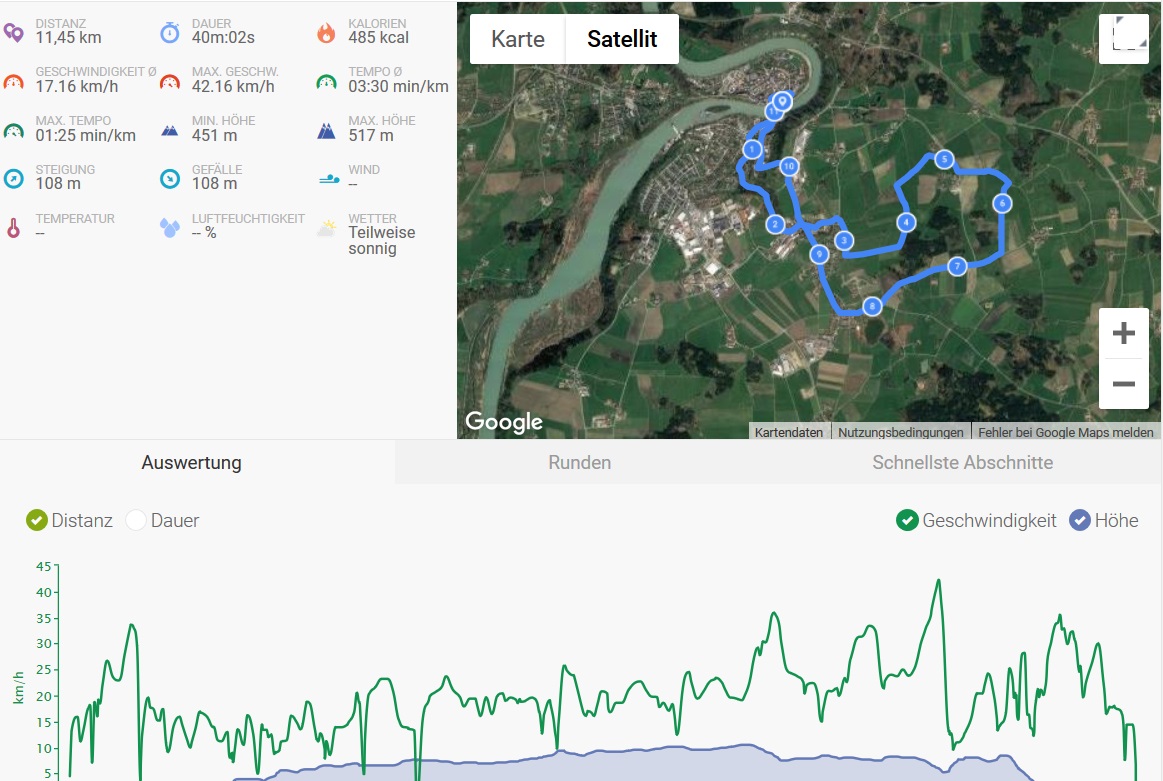Click kilometer marker 5 on route
This screenshot has width=1163, height=781.
click(943, 159)
